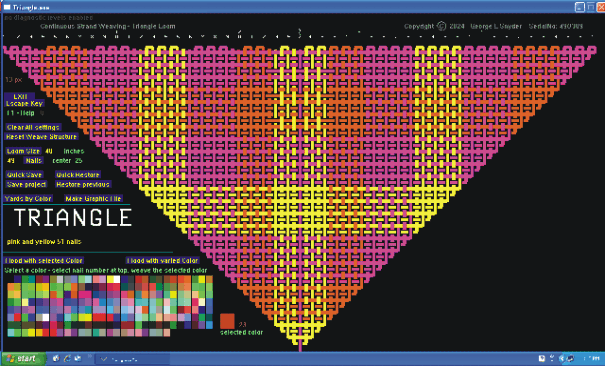Click Flood with selected Color
Image resolution: width=605 pixels, height=366 pixels.
pos(44,261)
